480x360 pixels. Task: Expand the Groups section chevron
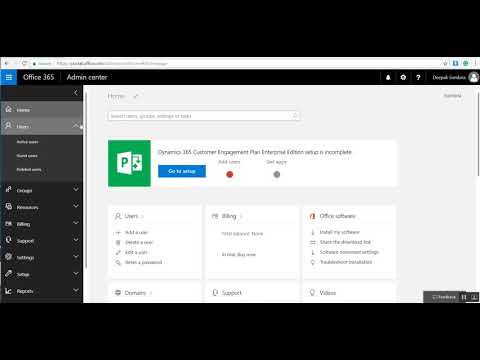pyautogui.click(x=76, y=189)
